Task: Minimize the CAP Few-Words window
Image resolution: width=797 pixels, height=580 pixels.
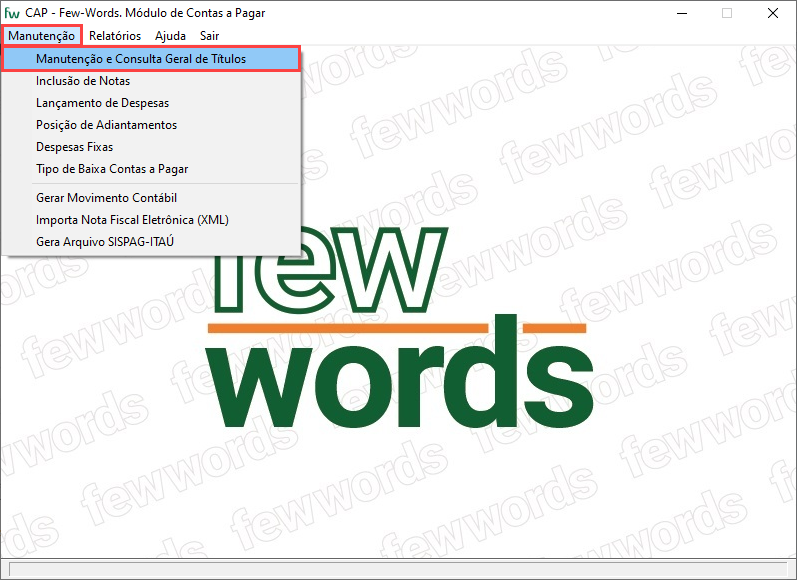Action: 682,13
